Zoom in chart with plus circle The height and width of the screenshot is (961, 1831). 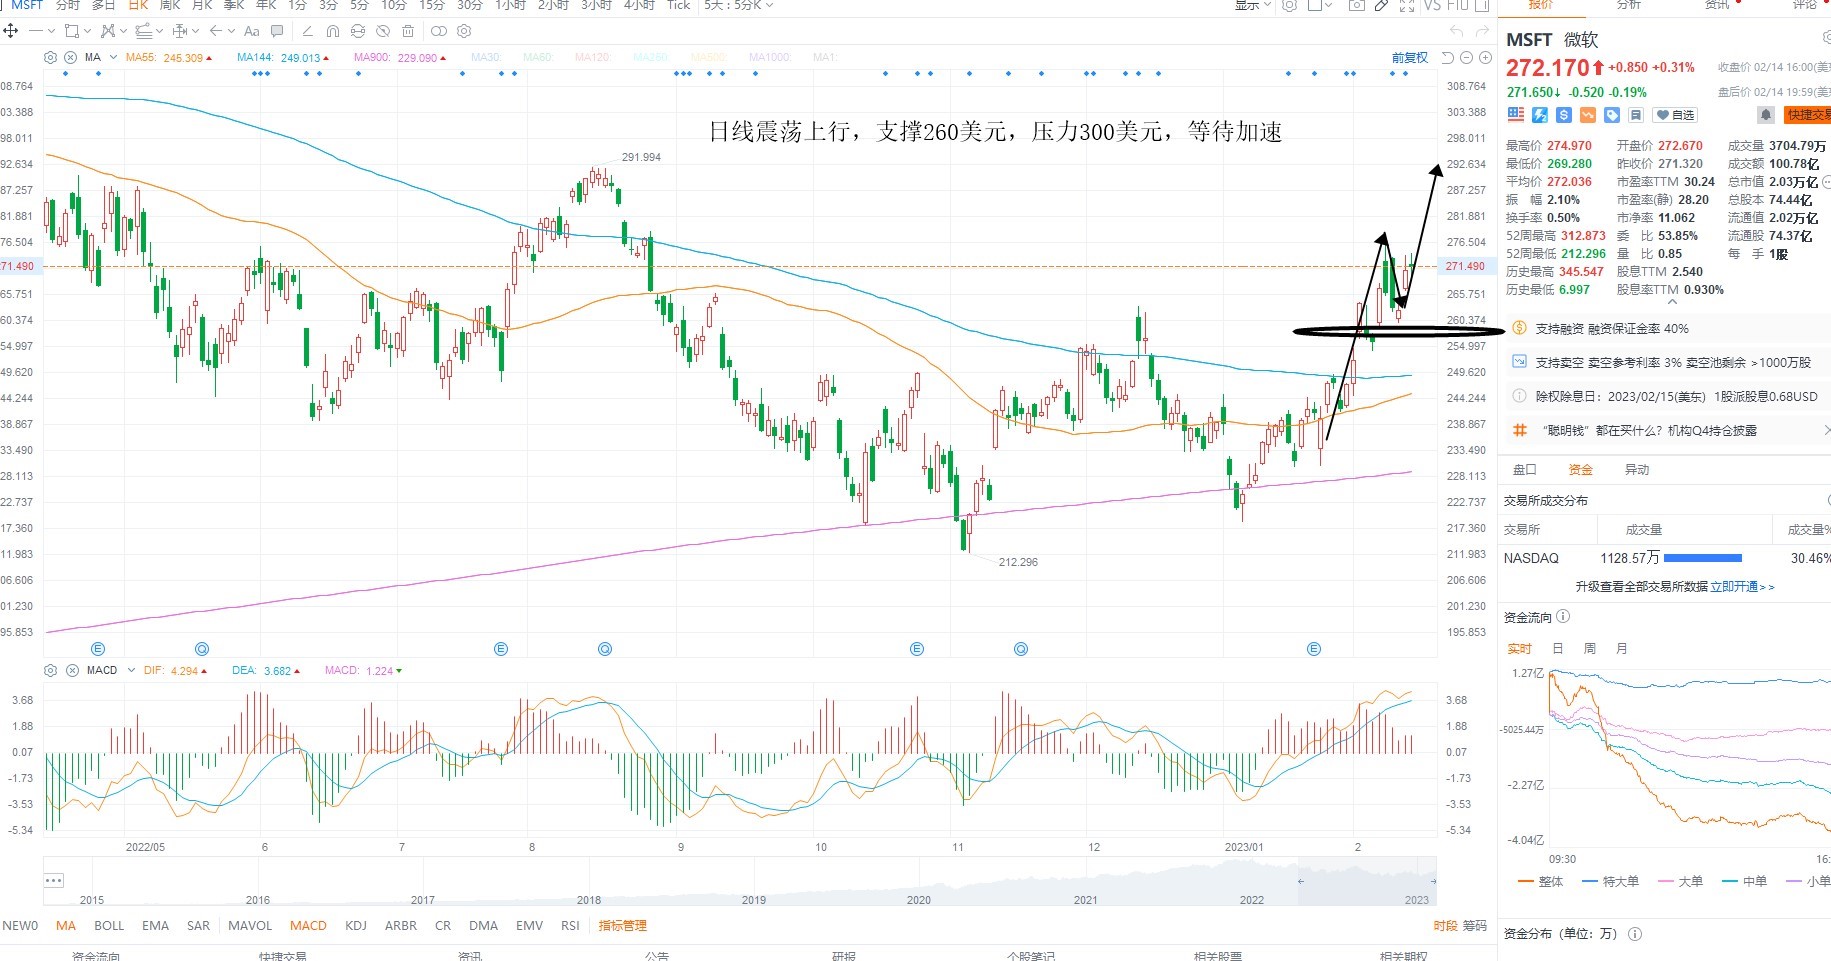1485,57
